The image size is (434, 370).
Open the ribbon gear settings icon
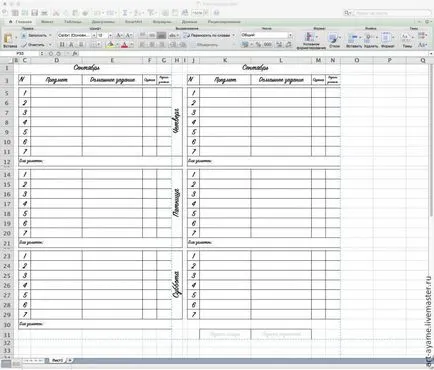427,22
